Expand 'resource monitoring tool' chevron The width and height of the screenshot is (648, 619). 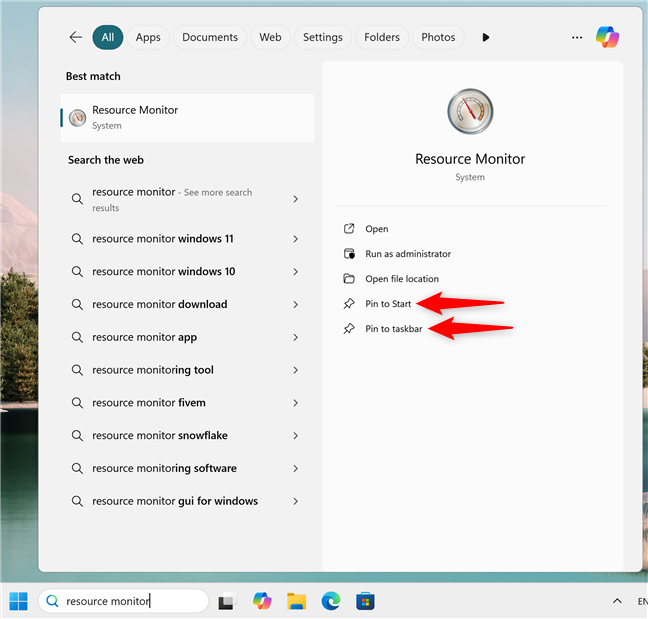pos(295,370)
